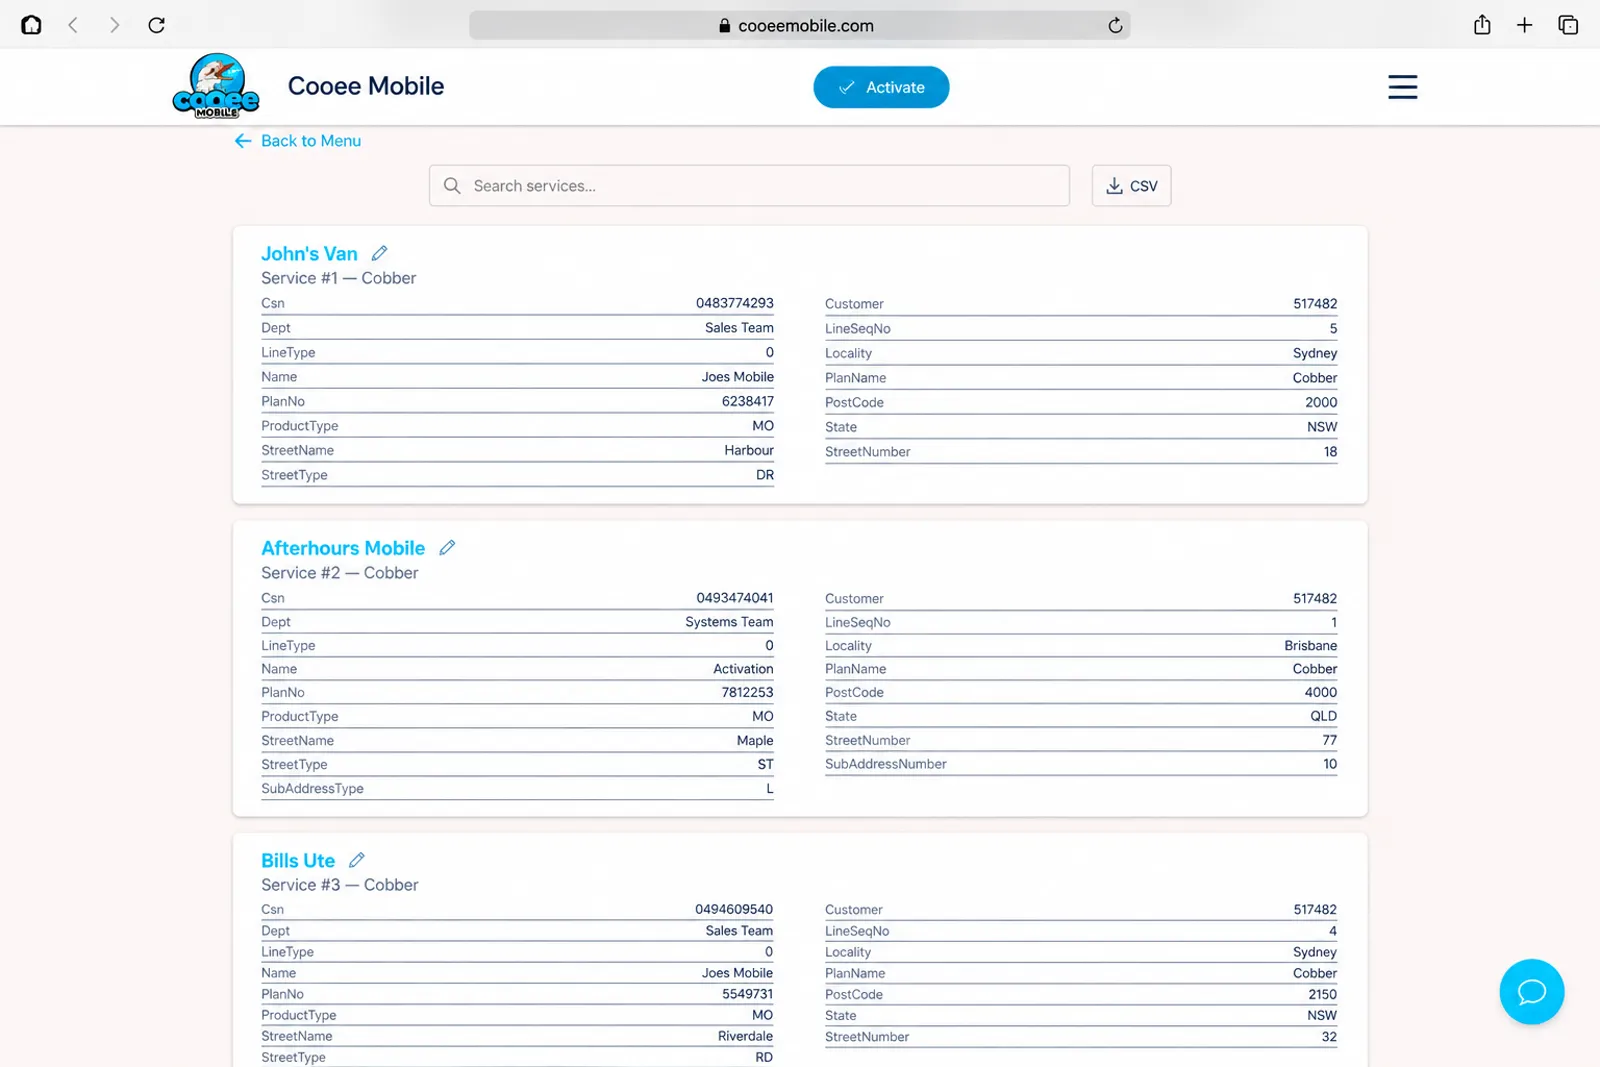
Task: Select PlanNo value 7812253
Action: tap(748, 692)
